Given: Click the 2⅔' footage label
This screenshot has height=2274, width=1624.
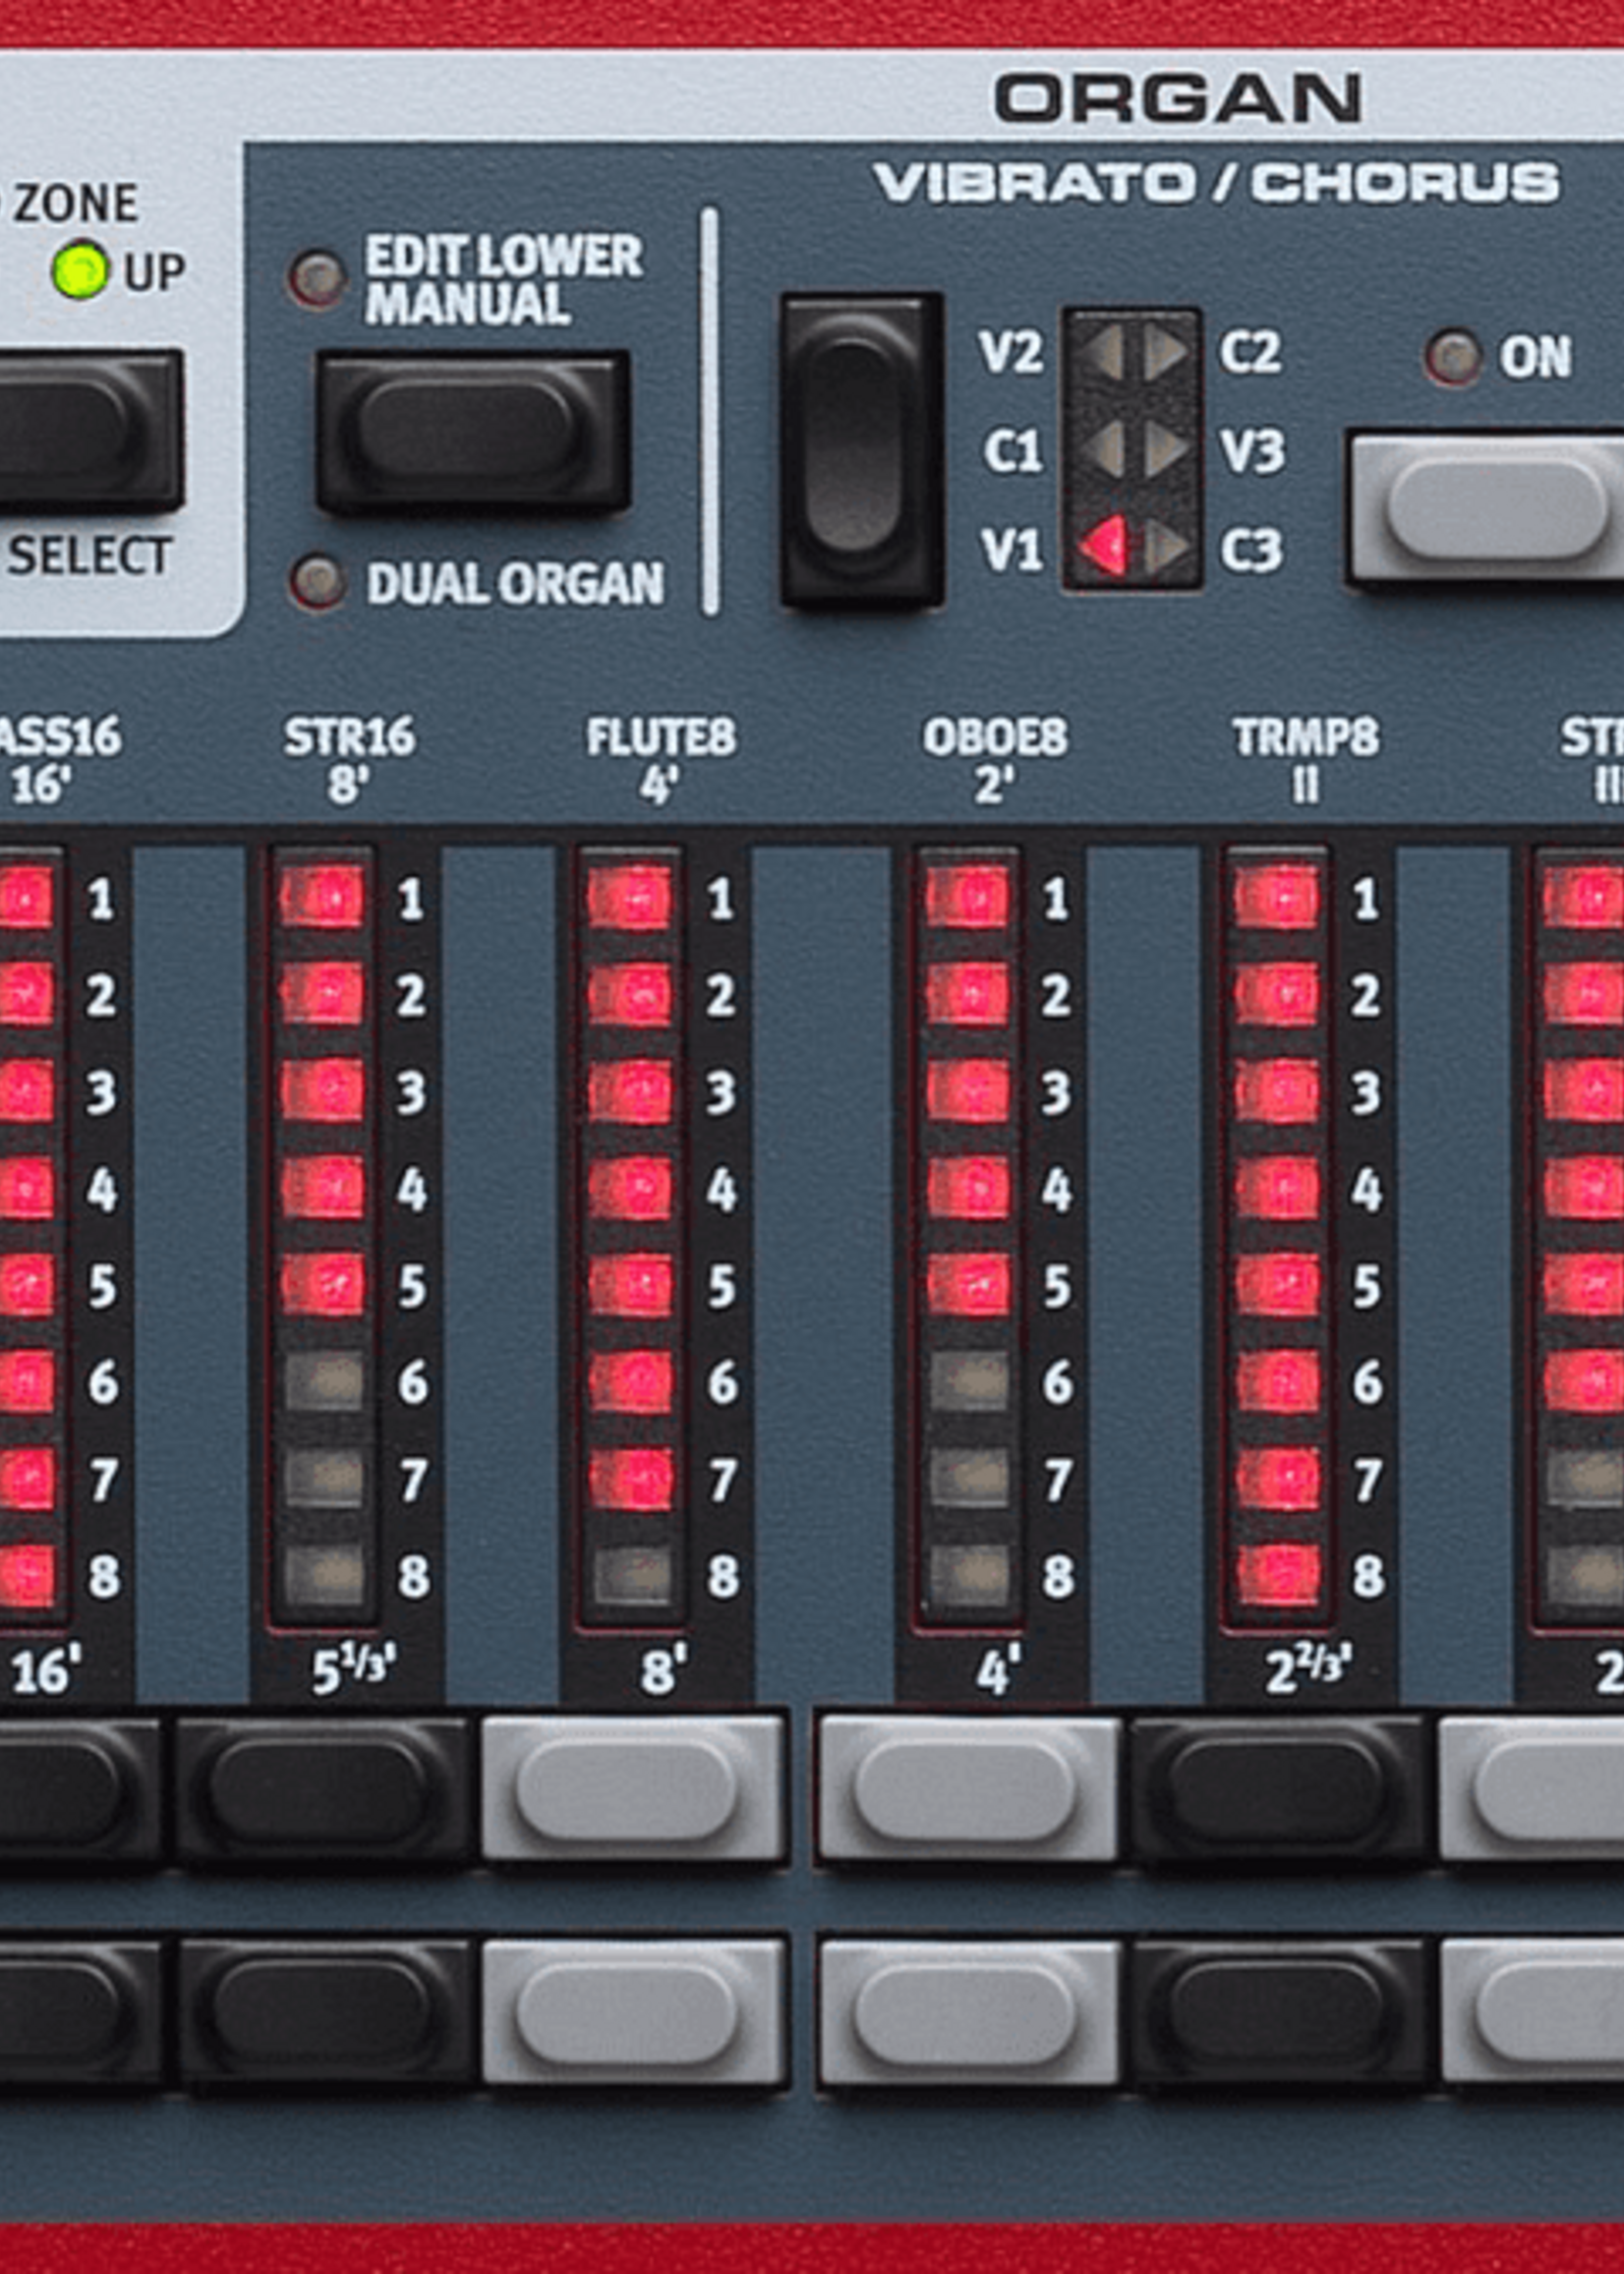Looking at the screenshot, I should point(1308,1671).
